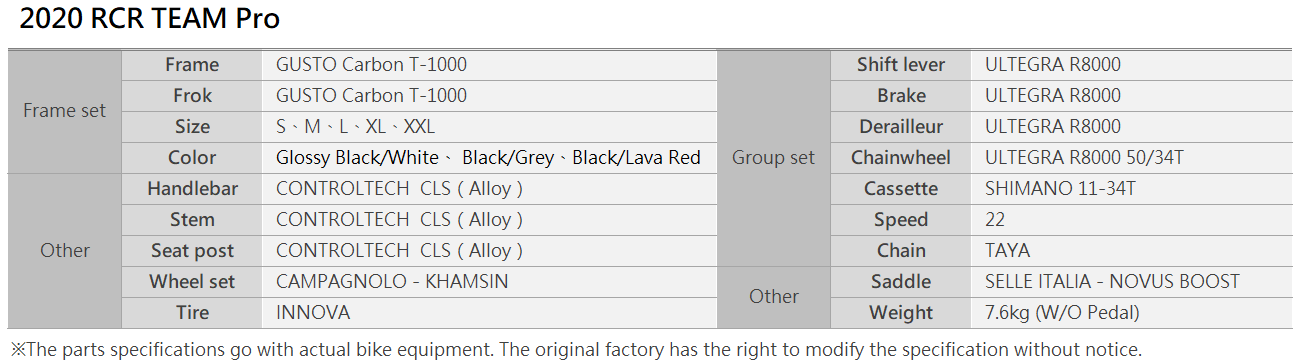Select the Frame set category cell
This screenshot has height=361, width=1301.
tap(65, 111)
